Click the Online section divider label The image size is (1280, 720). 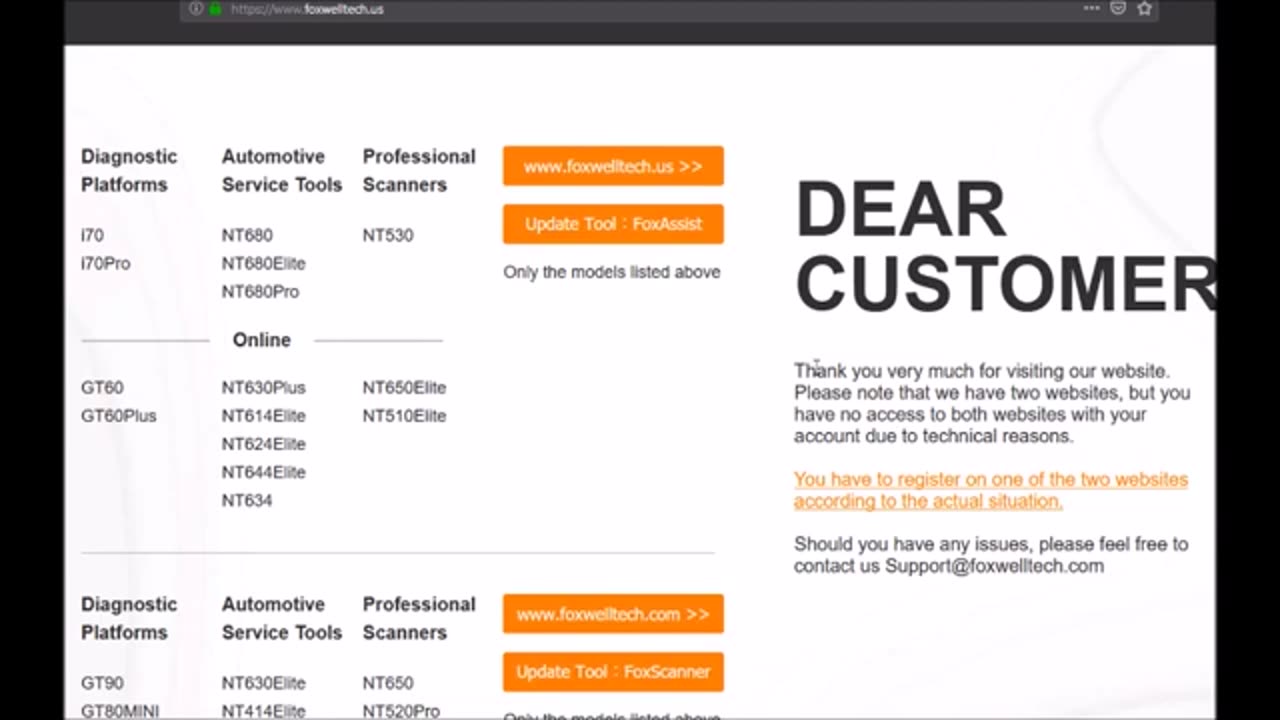tap(262, 340)
